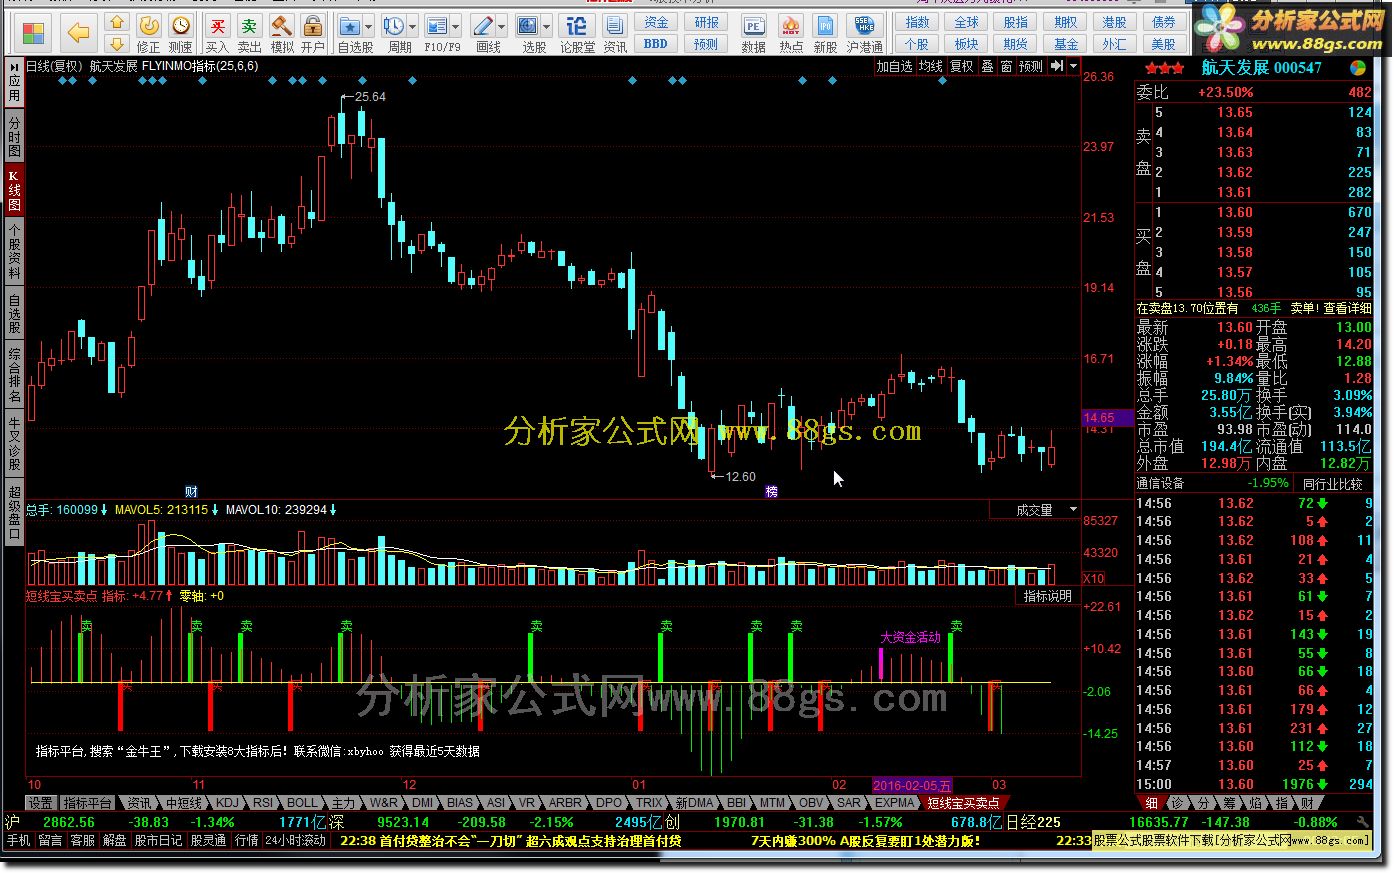Screen dimensions: 1394x873
Task: Toggle the 窗 multi-window option
Action: (1006, 66)
